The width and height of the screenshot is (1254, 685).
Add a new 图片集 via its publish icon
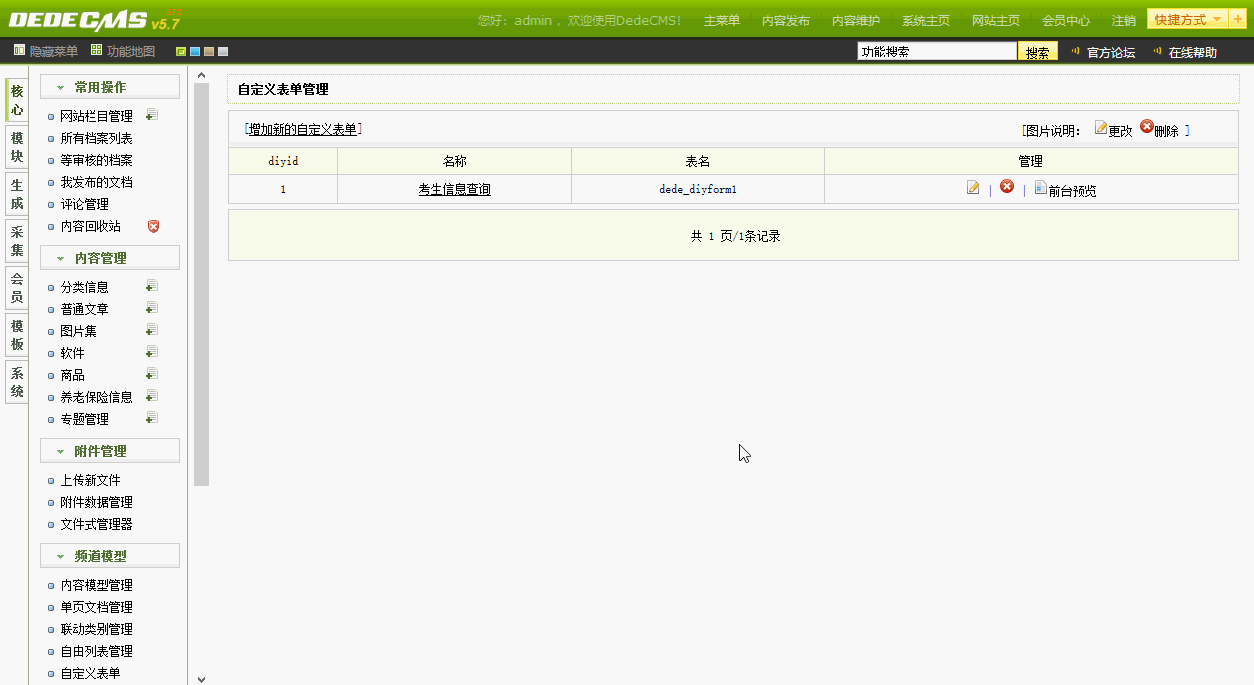[151, 329]
